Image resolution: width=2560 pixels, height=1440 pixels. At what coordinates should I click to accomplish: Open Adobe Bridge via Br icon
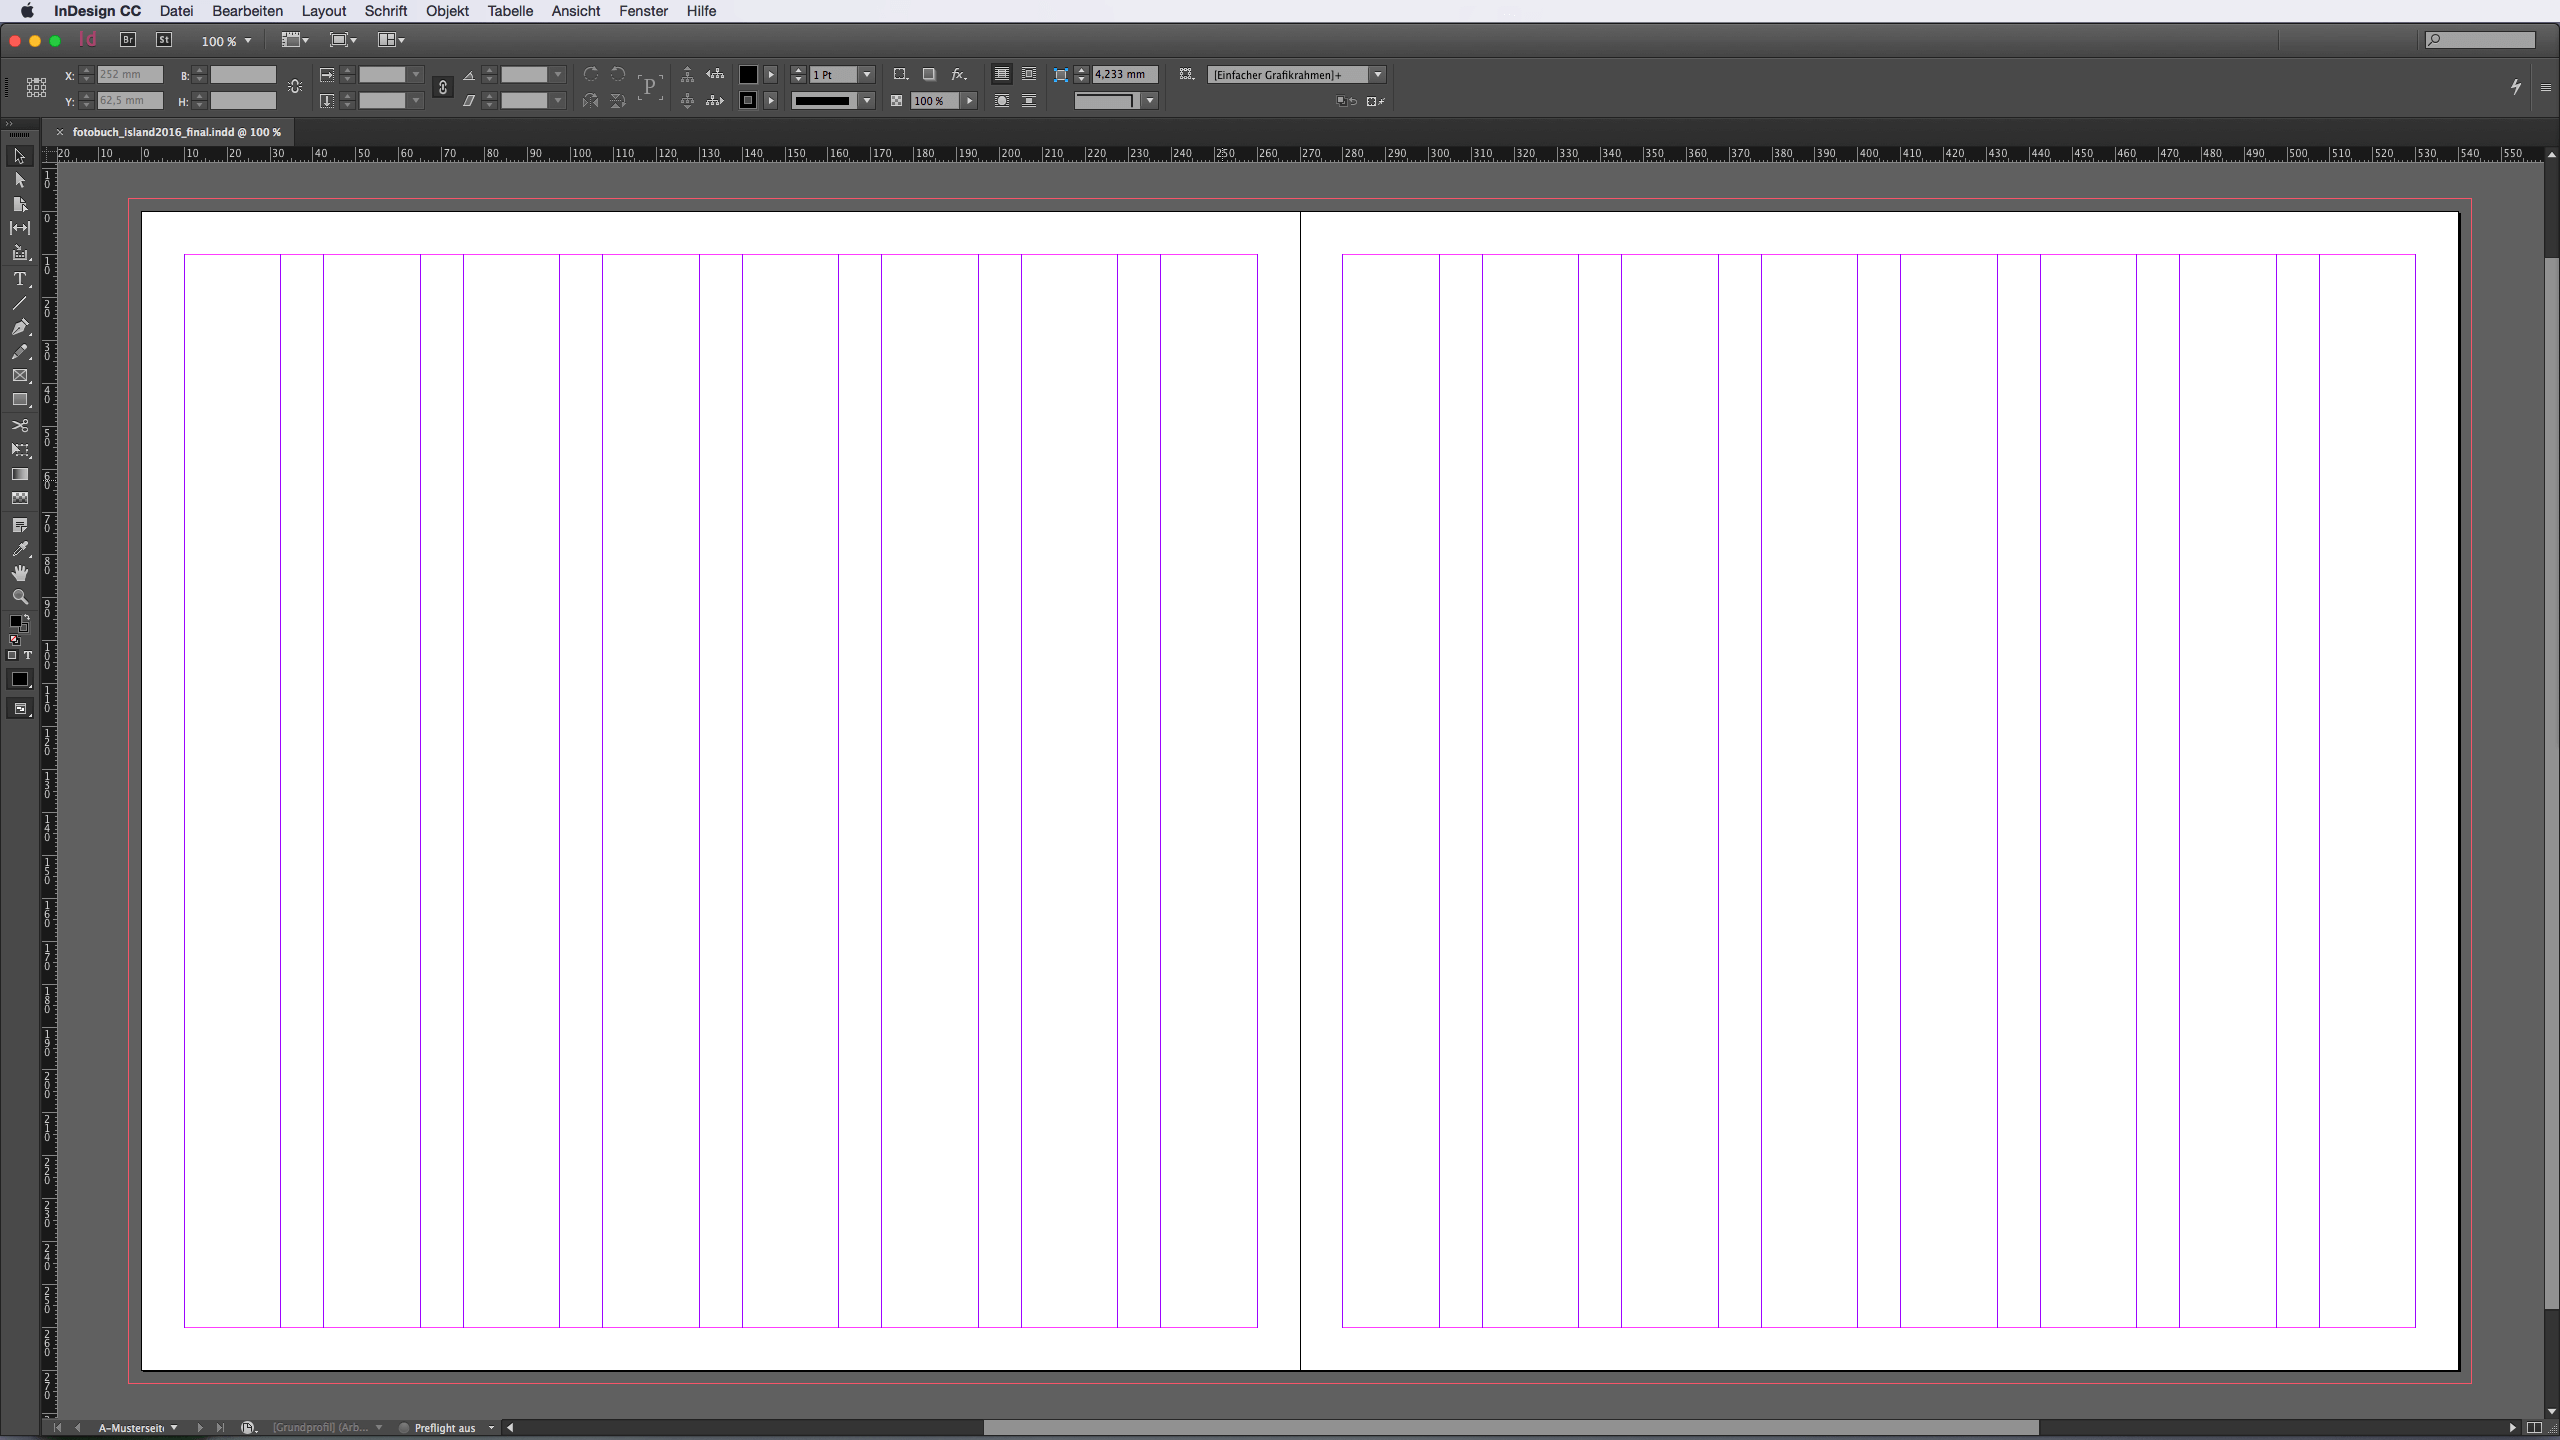click(x=128, y=40)
